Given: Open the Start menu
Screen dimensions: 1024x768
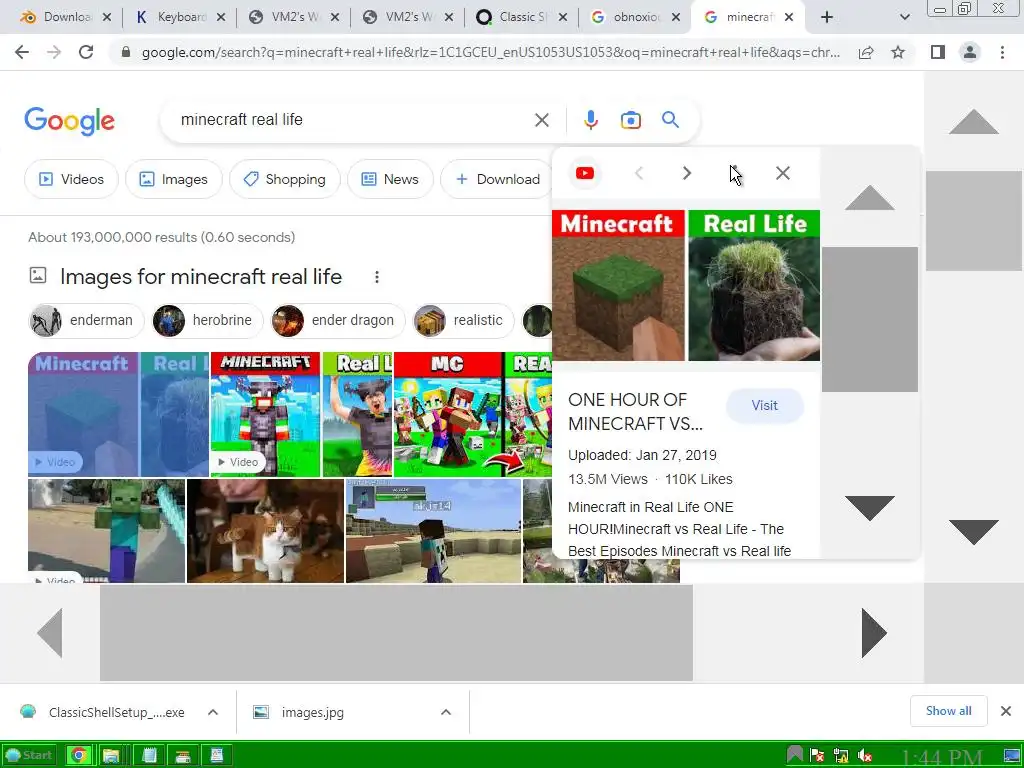Looking at the screenshot, I should [x=29, y=756].
